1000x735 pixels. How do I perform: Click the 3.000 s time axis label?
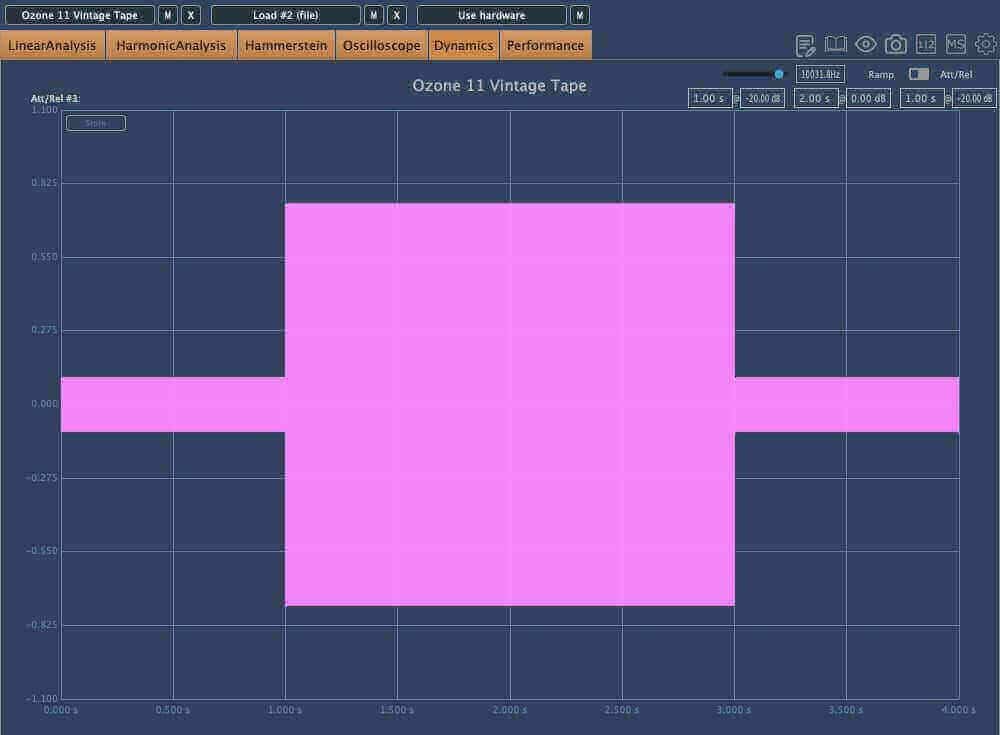pos(733,709)
